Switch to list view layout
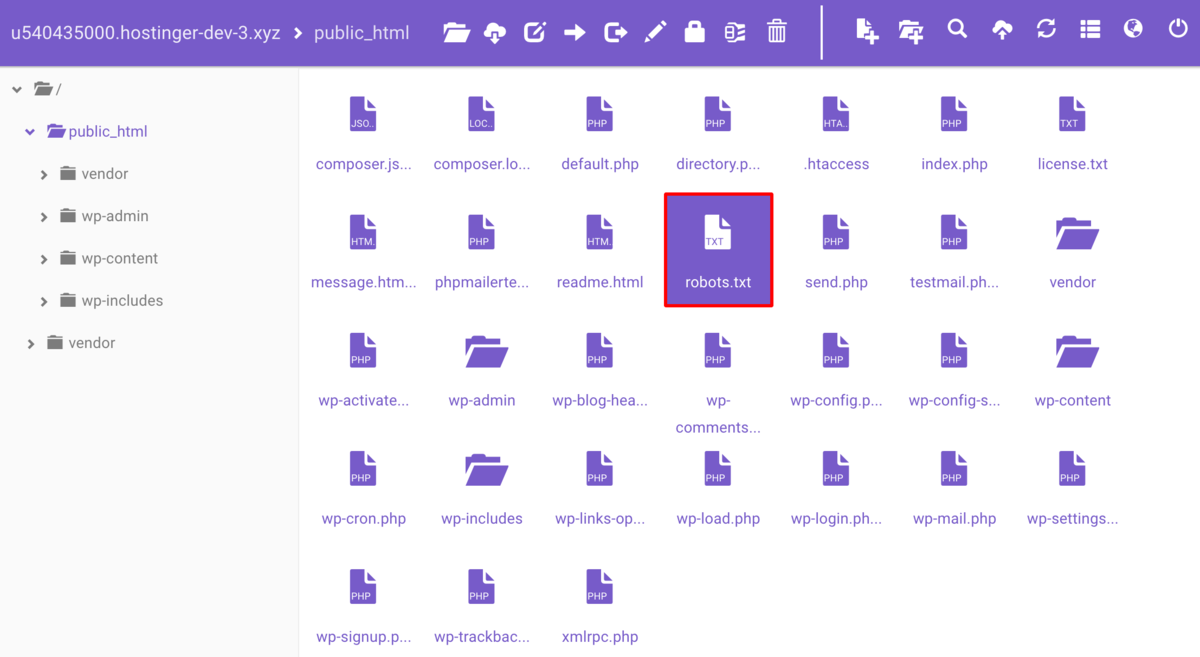 tap(1090, 30)
